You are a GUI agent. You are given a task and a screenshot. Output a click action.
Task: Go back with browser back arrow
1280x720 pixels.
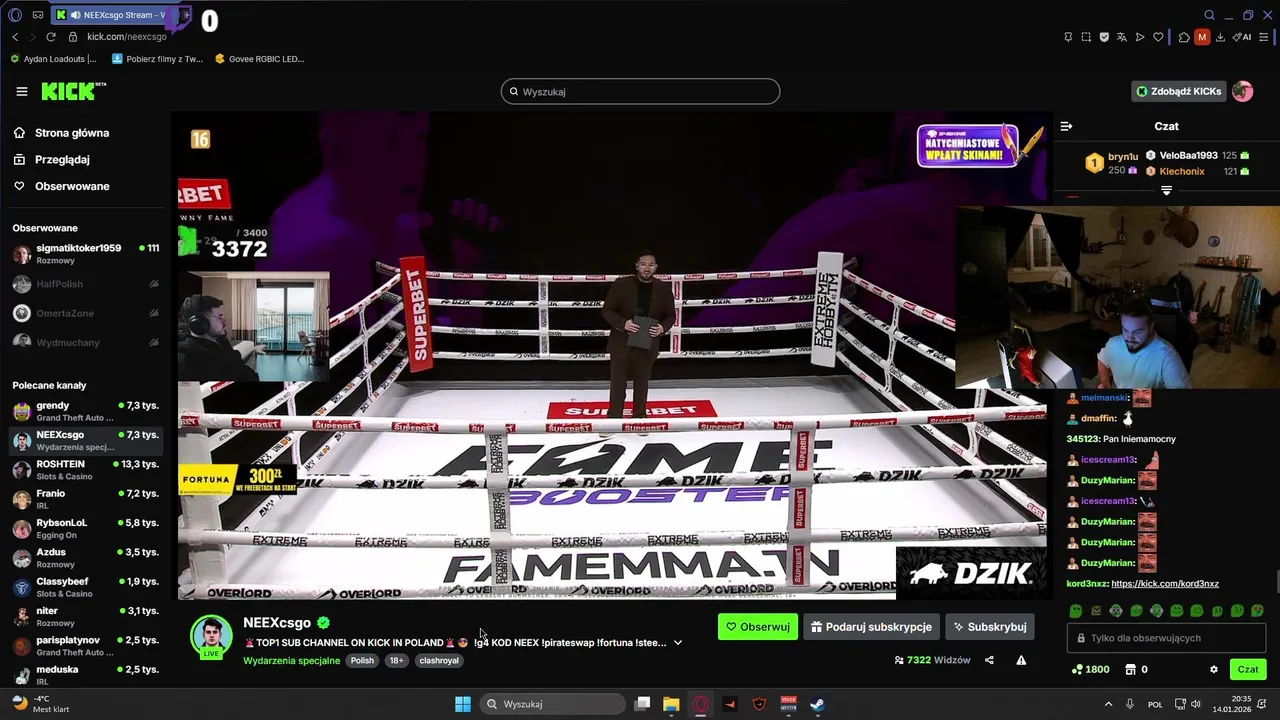15,37
